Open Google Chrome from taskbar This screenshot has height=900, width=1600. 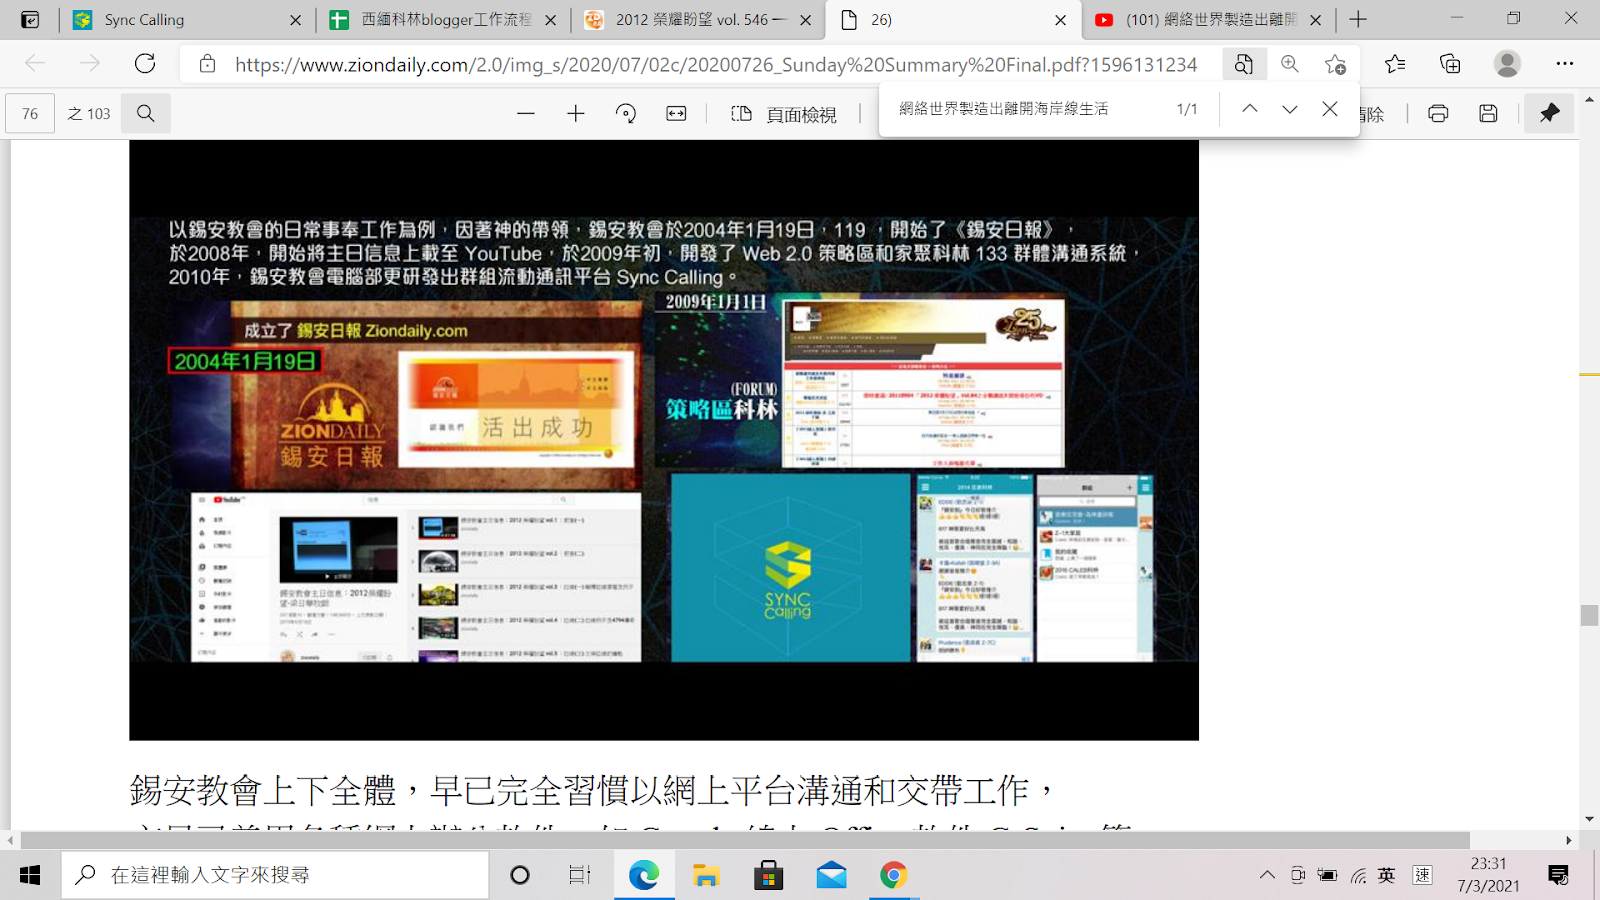(x=893, y=875)
